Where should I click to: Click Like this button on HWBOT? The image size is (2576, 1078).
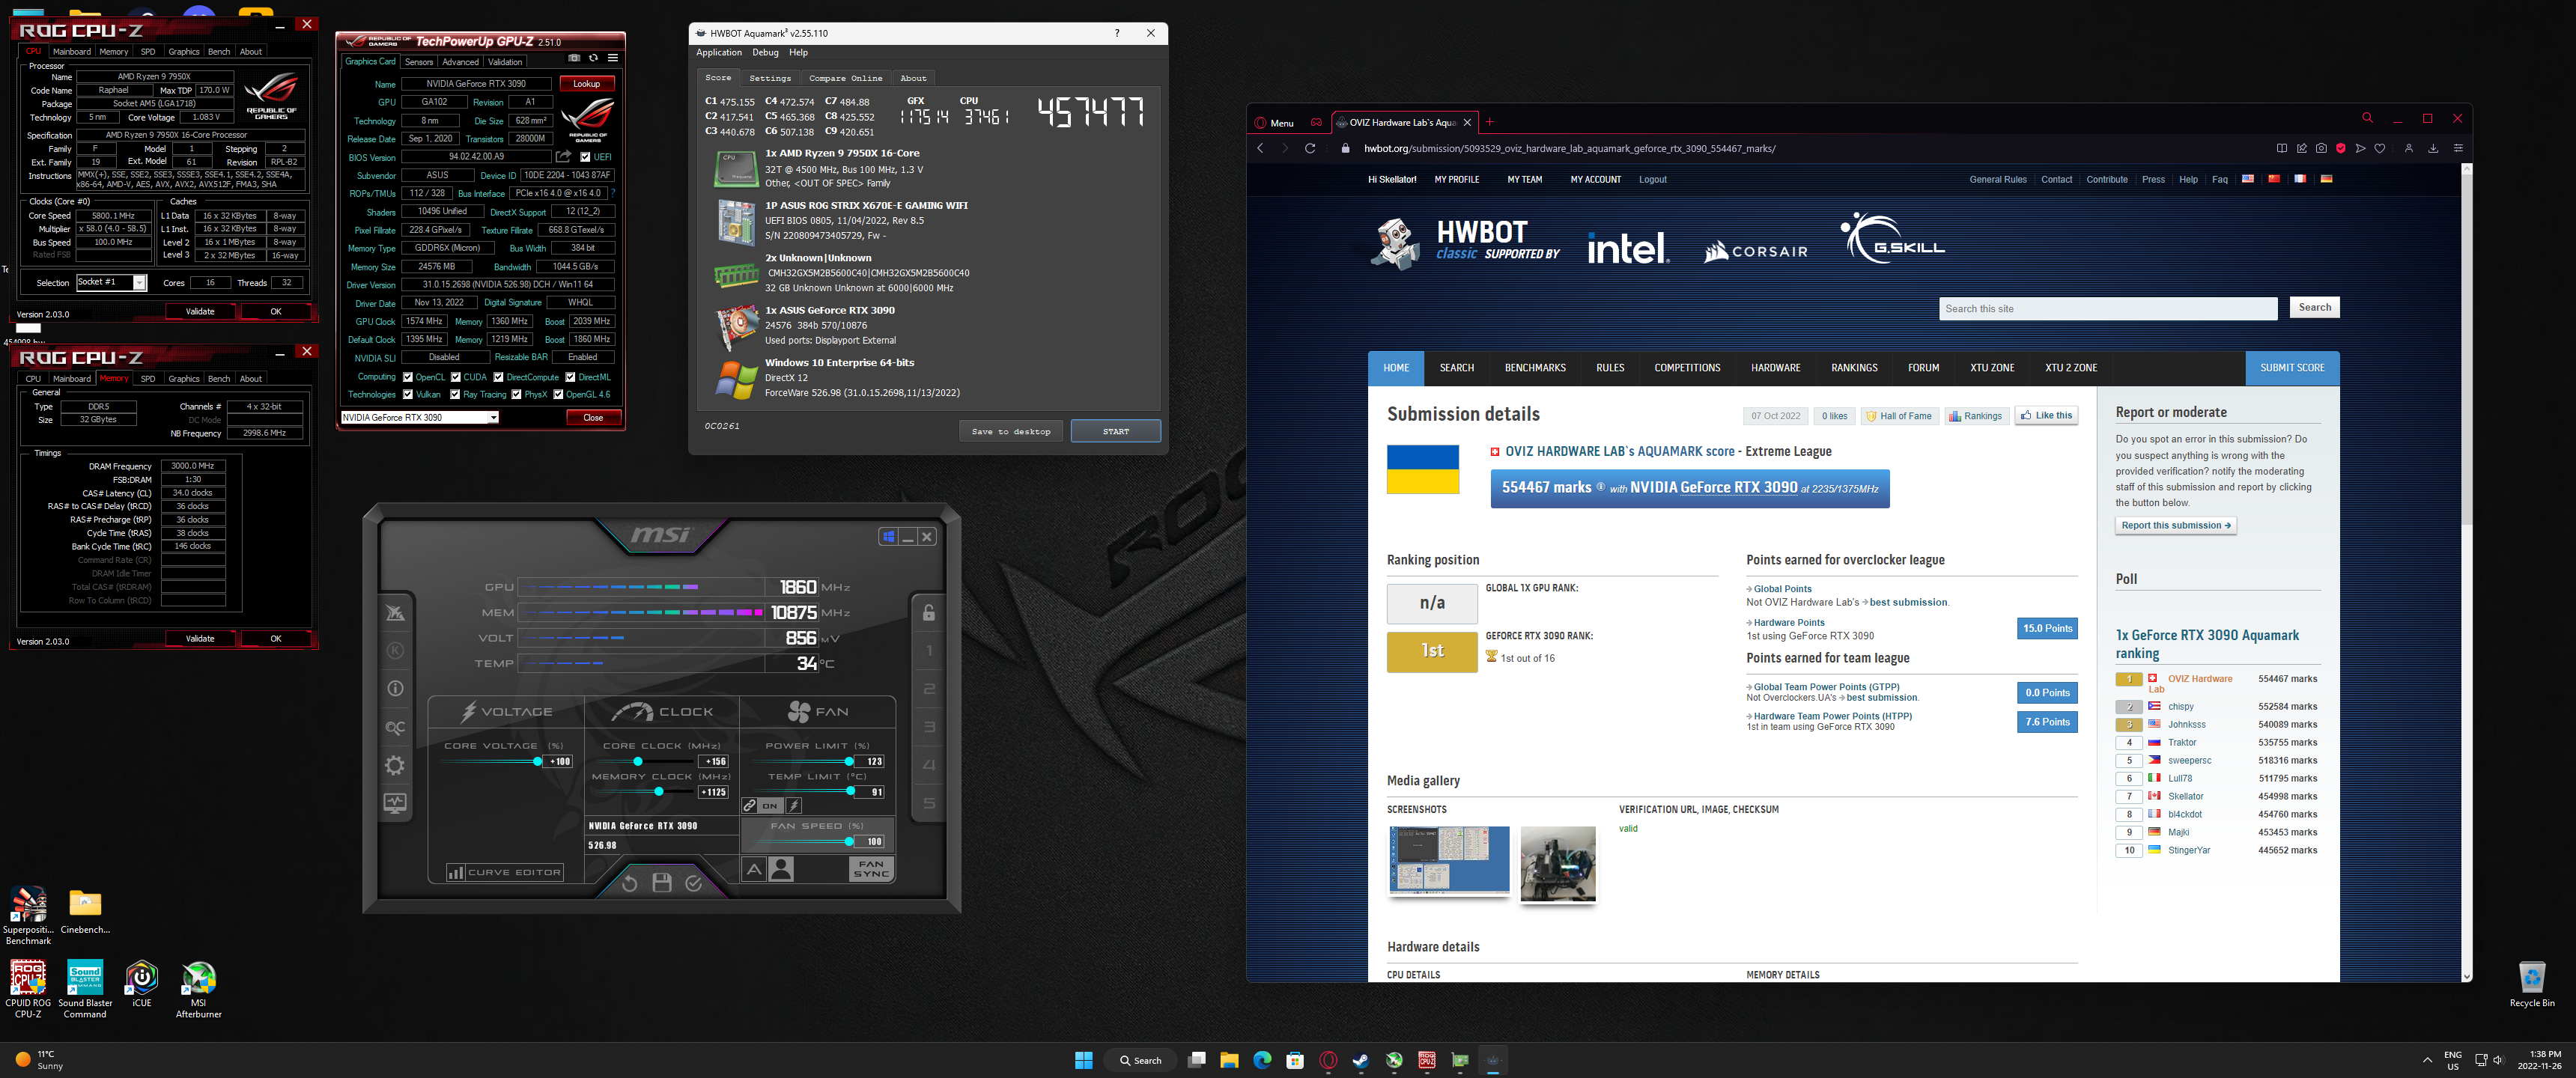click(x=2046, y=415)
